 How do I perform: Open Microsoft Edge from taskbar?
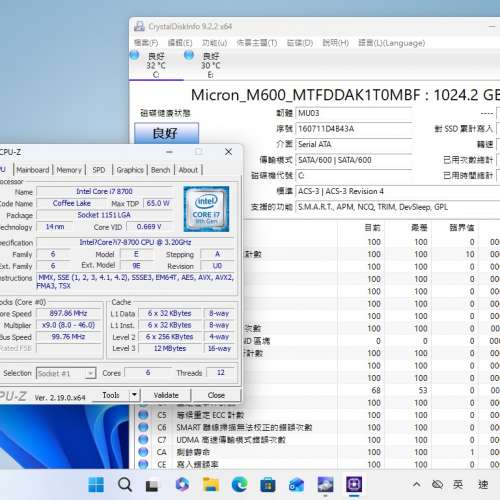239,484
